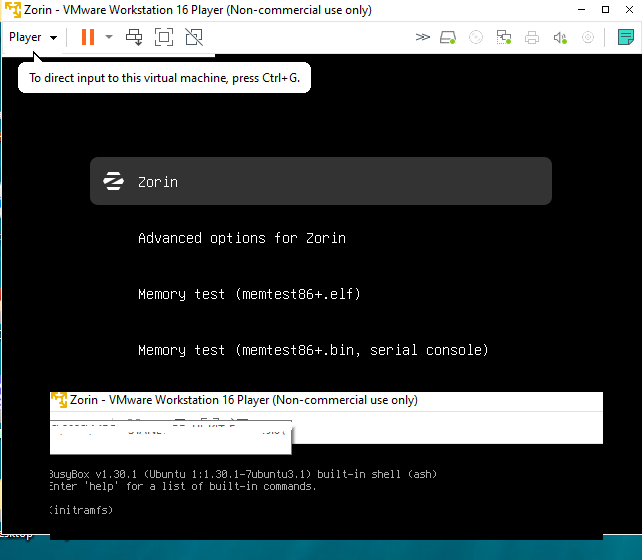This screenshot has width=642, height=560.
Task: Click the (initramfs) prompt line
Action: [x=81, y=510]
